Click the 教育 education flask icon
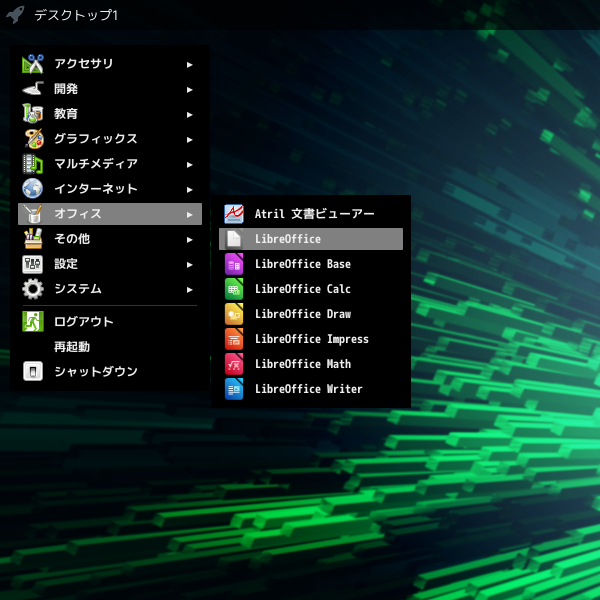This screenshot has width=600, height=600. (x=33, y=114)
